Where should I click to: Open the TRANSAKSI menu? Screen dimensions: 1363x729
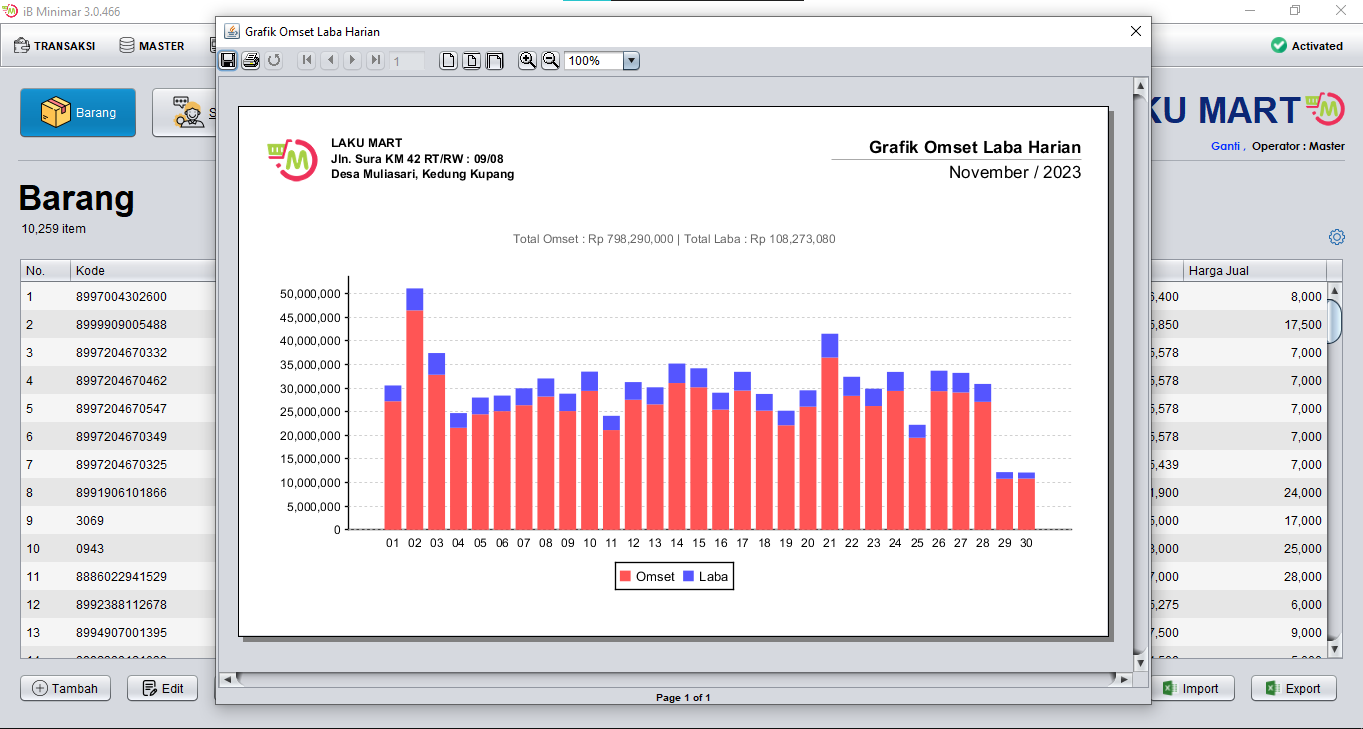coord(55,46)
